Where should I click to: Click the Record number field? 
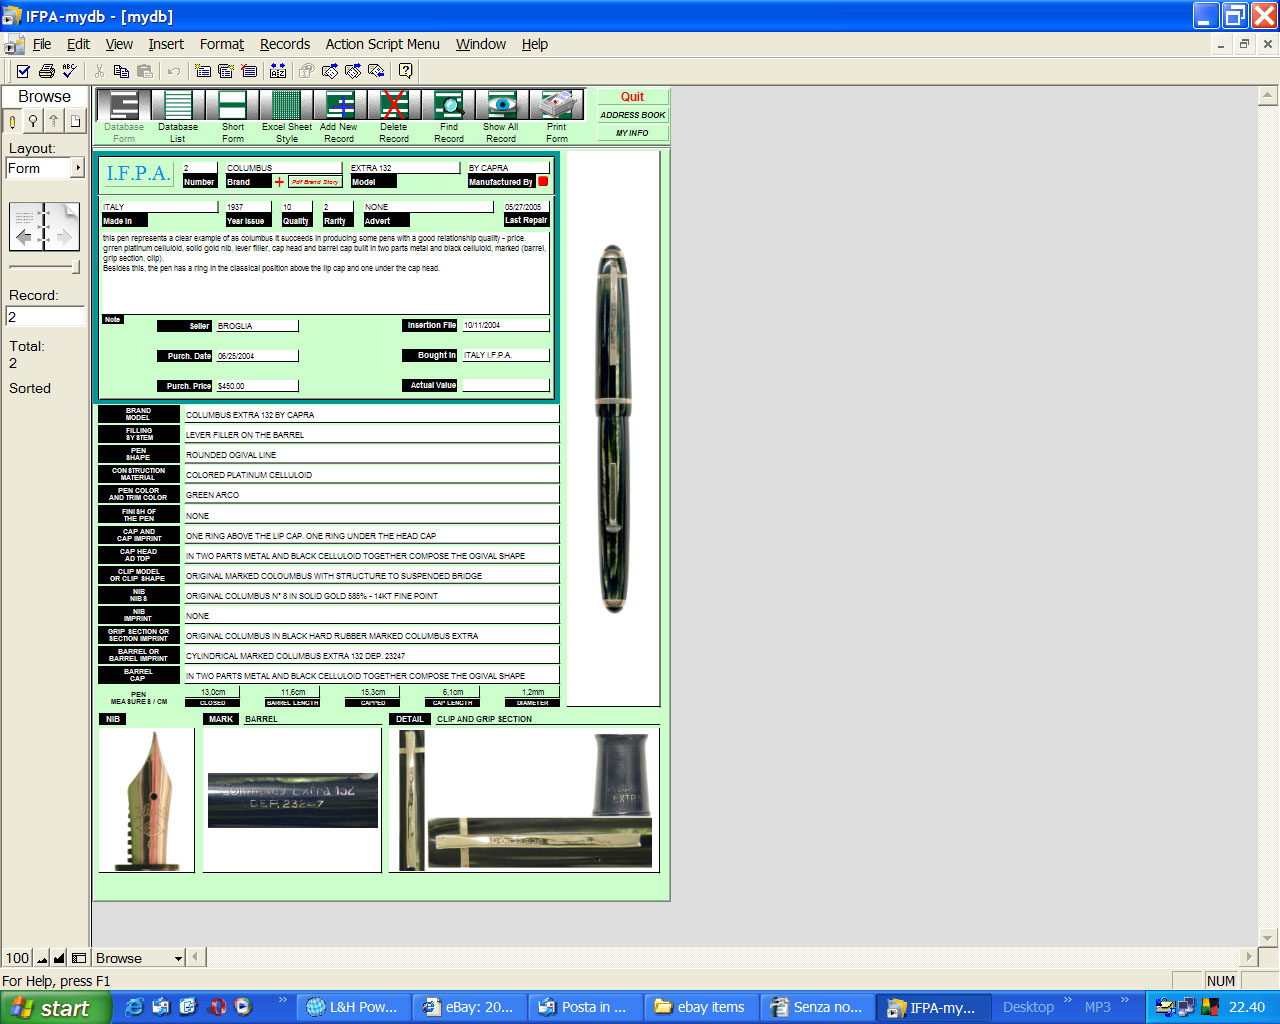[x=45, y=317]
